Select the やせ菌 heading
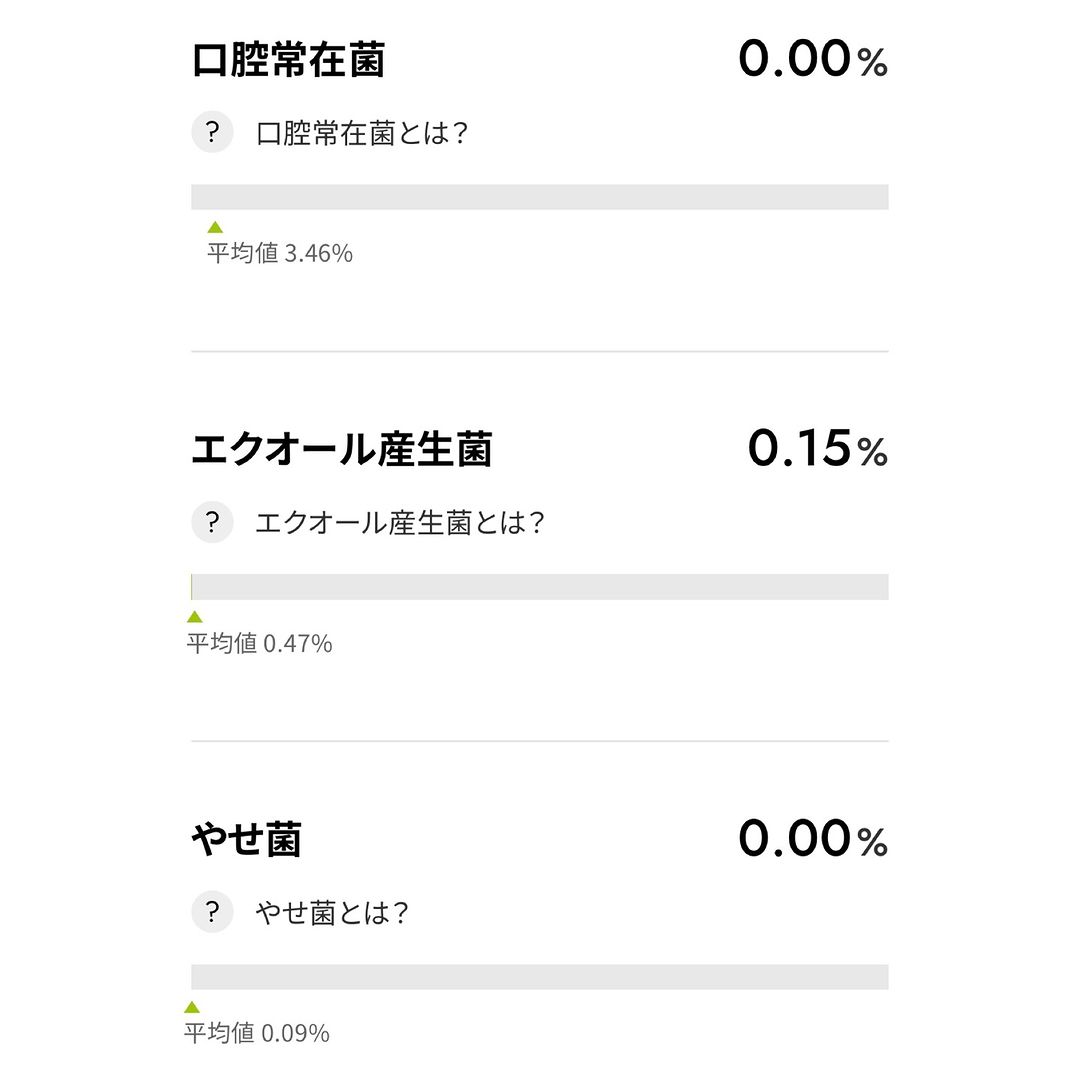This screenshot has width=1080, height=1080. [x=247, y=839]
